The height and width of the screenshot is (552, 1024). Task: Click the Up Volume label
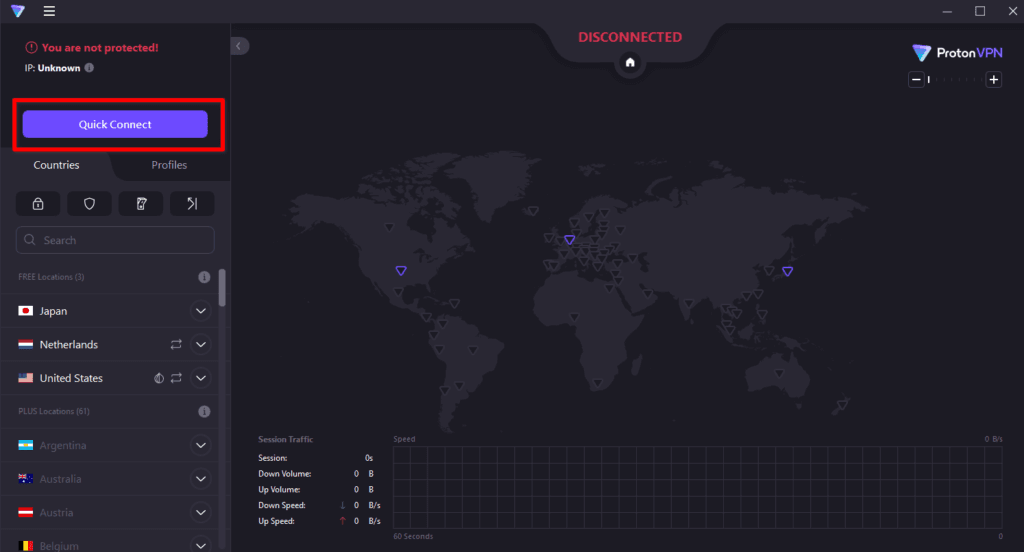click(x=279, y=489)
